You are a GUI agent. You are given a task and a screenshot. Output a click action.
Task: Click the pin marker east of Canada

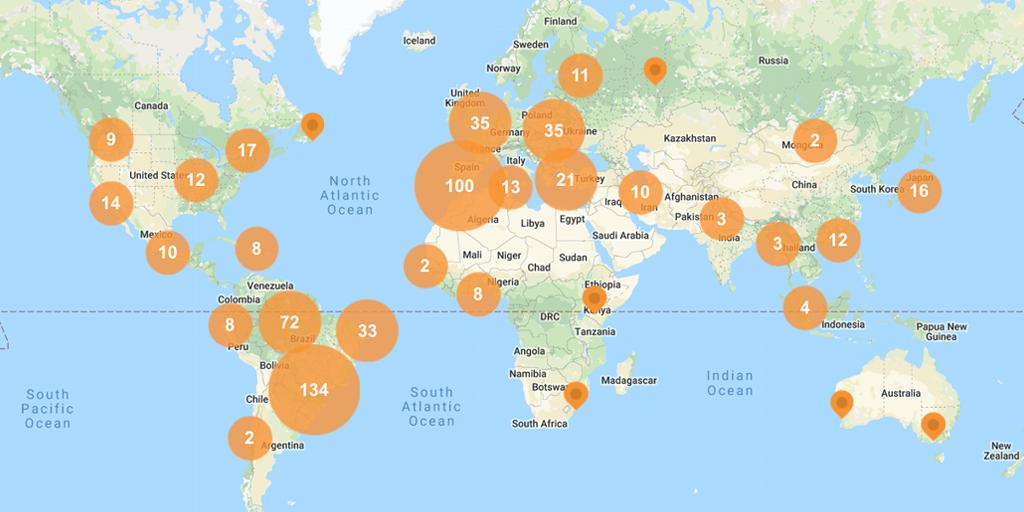pos(312,125)
